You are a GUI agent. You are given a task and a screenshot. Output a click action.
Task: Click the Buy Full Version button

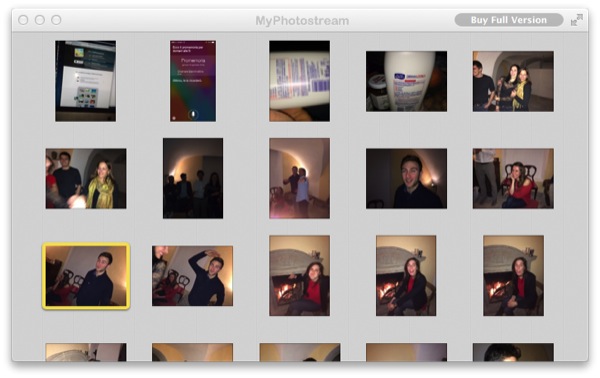[509, 20]
